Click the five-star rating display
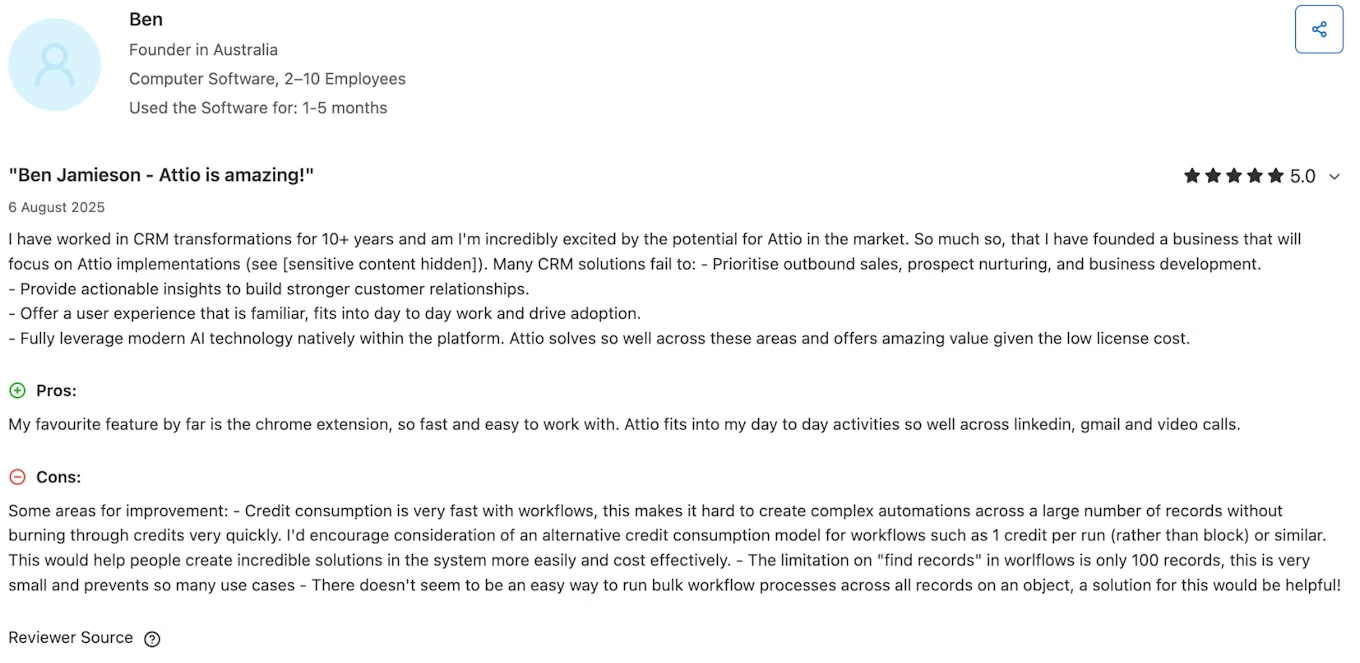This screenshot has width=1360, height=663. [x=1233, y=176]
